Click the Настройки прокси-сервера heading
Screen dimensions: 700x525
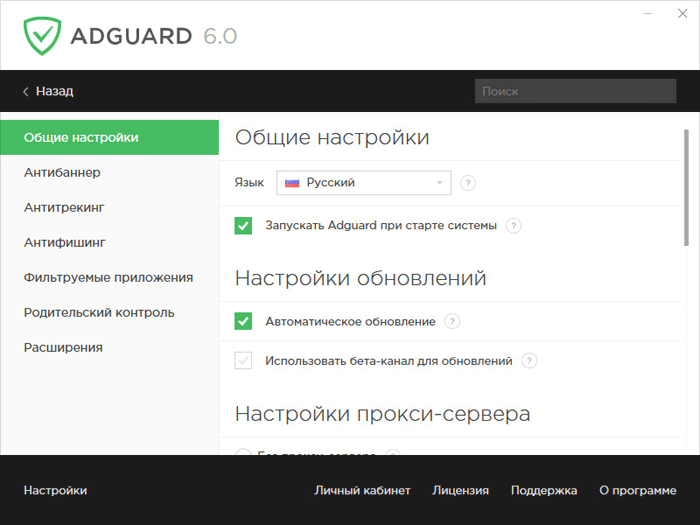(x=383, y=414)
